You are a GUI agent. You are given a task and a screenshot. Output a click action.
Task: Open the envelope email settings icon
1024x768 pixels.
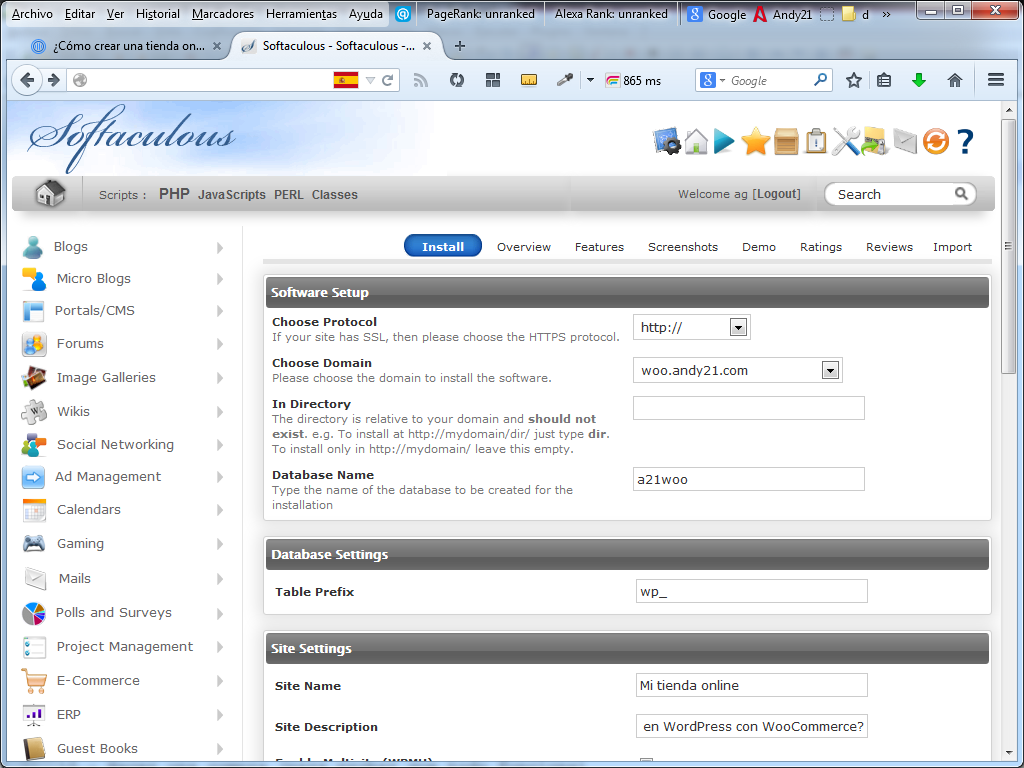(x=905, y=141)
